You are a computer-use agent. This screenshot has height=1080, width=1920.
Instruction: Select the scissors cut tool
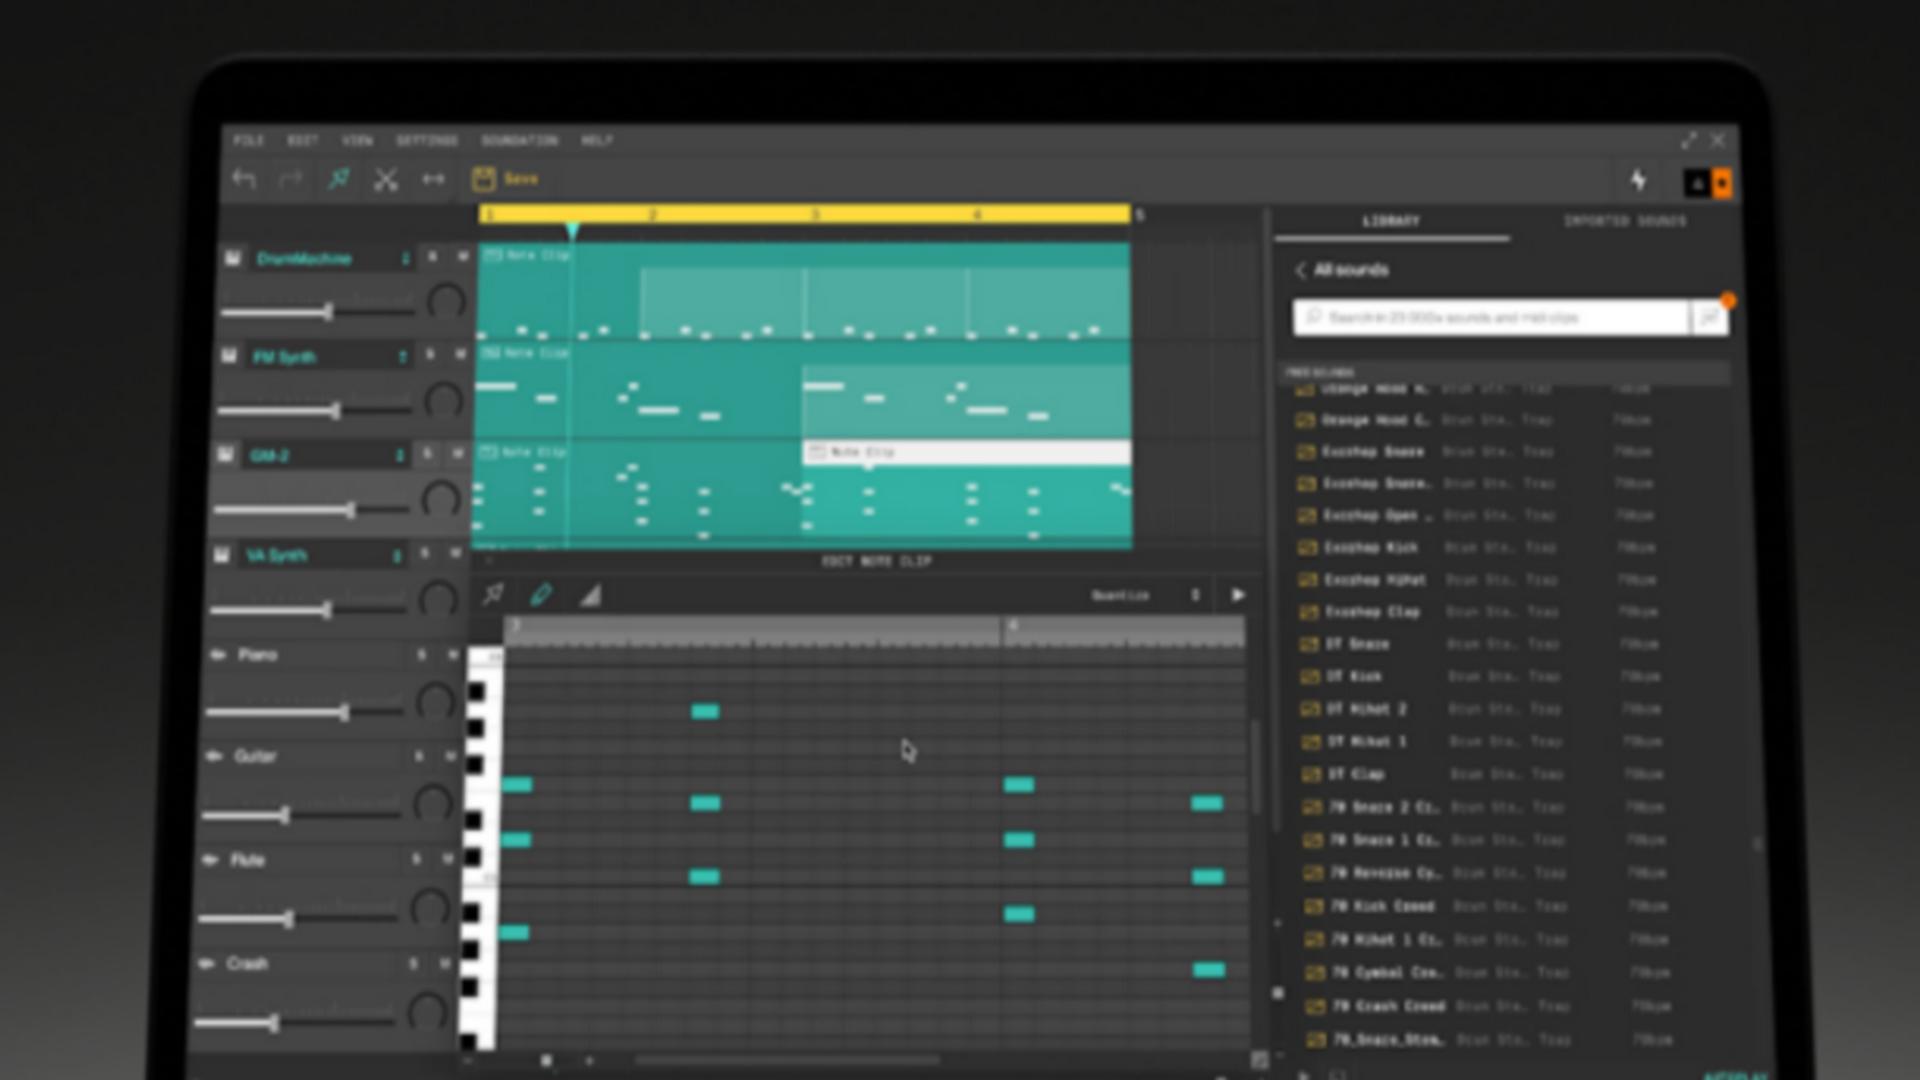pyautogui.click(x=386, y=179)
